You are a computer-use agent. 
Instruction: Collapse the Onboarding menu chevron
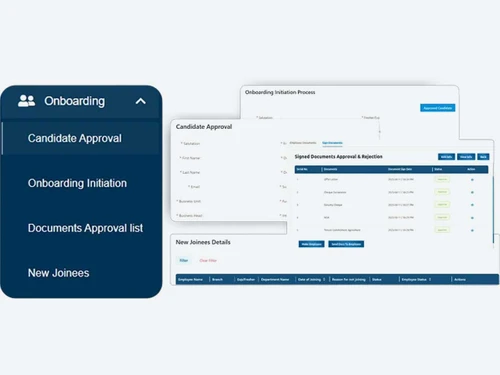141,101
